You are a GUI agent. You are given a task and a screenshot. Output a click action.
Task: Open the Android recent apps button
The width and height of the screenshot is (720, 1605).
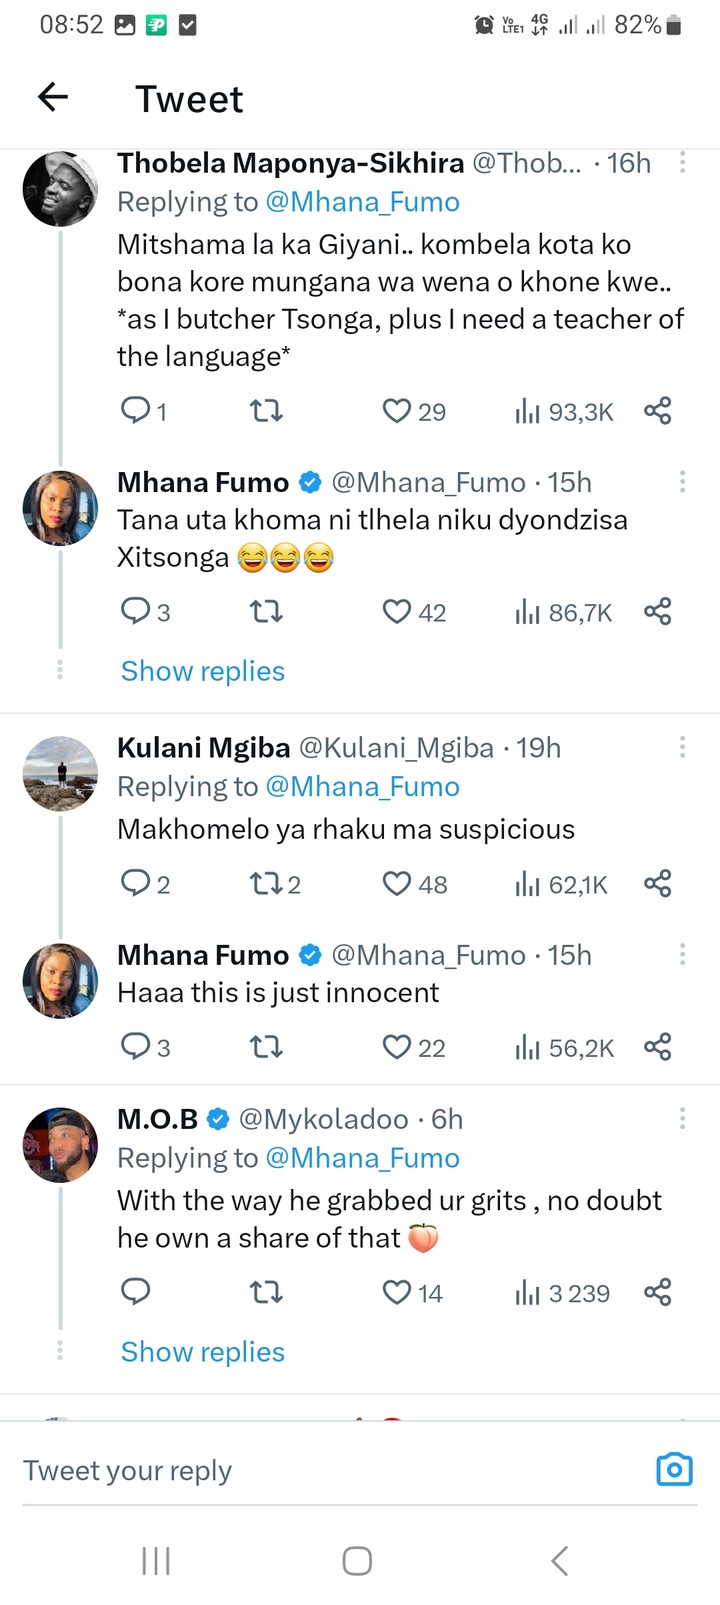click(x=156, y=1561)
